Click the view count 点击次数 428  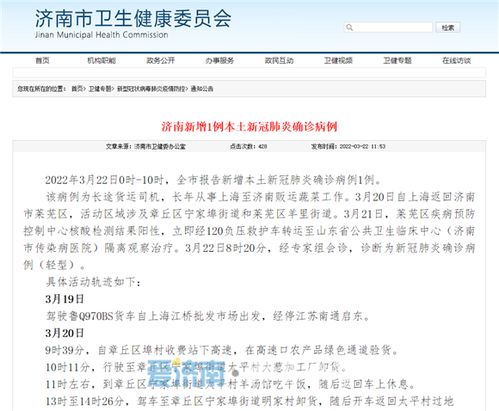(x=248, y=146)
